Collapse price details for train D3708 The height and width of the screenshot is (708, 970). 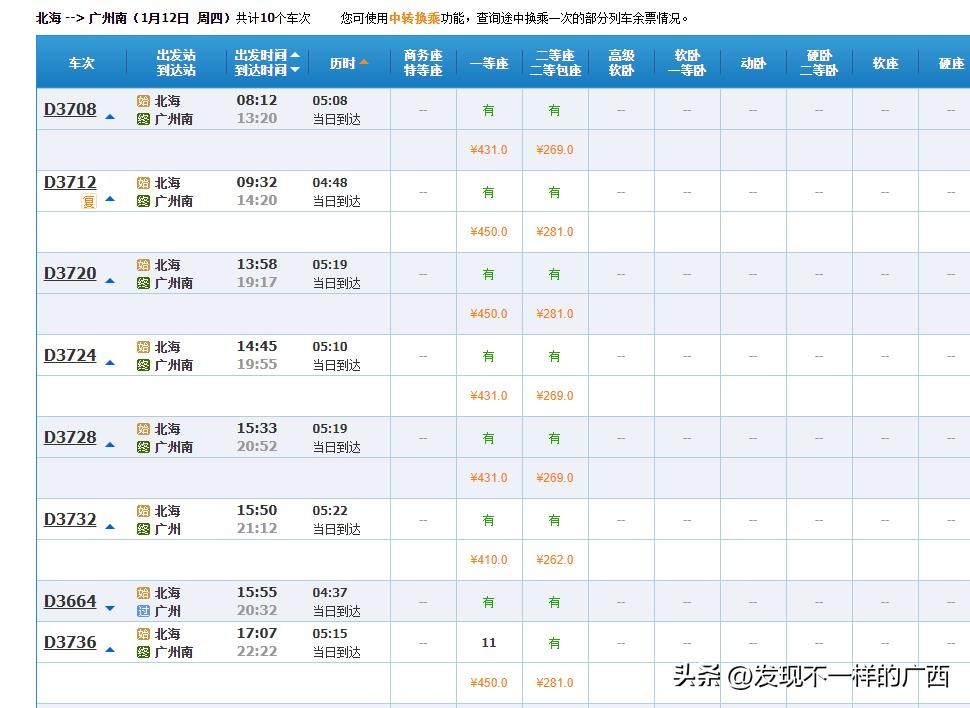tap(110, 117)
